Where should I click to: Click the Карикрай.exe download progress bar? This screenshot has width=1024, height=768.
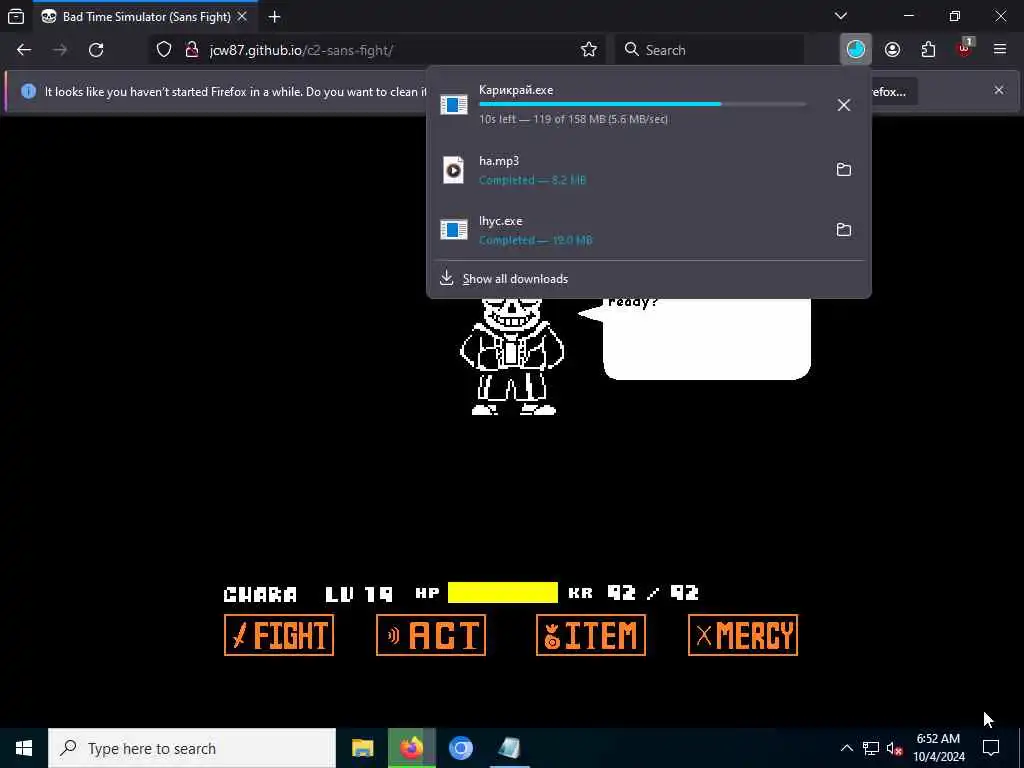point(643,104)
